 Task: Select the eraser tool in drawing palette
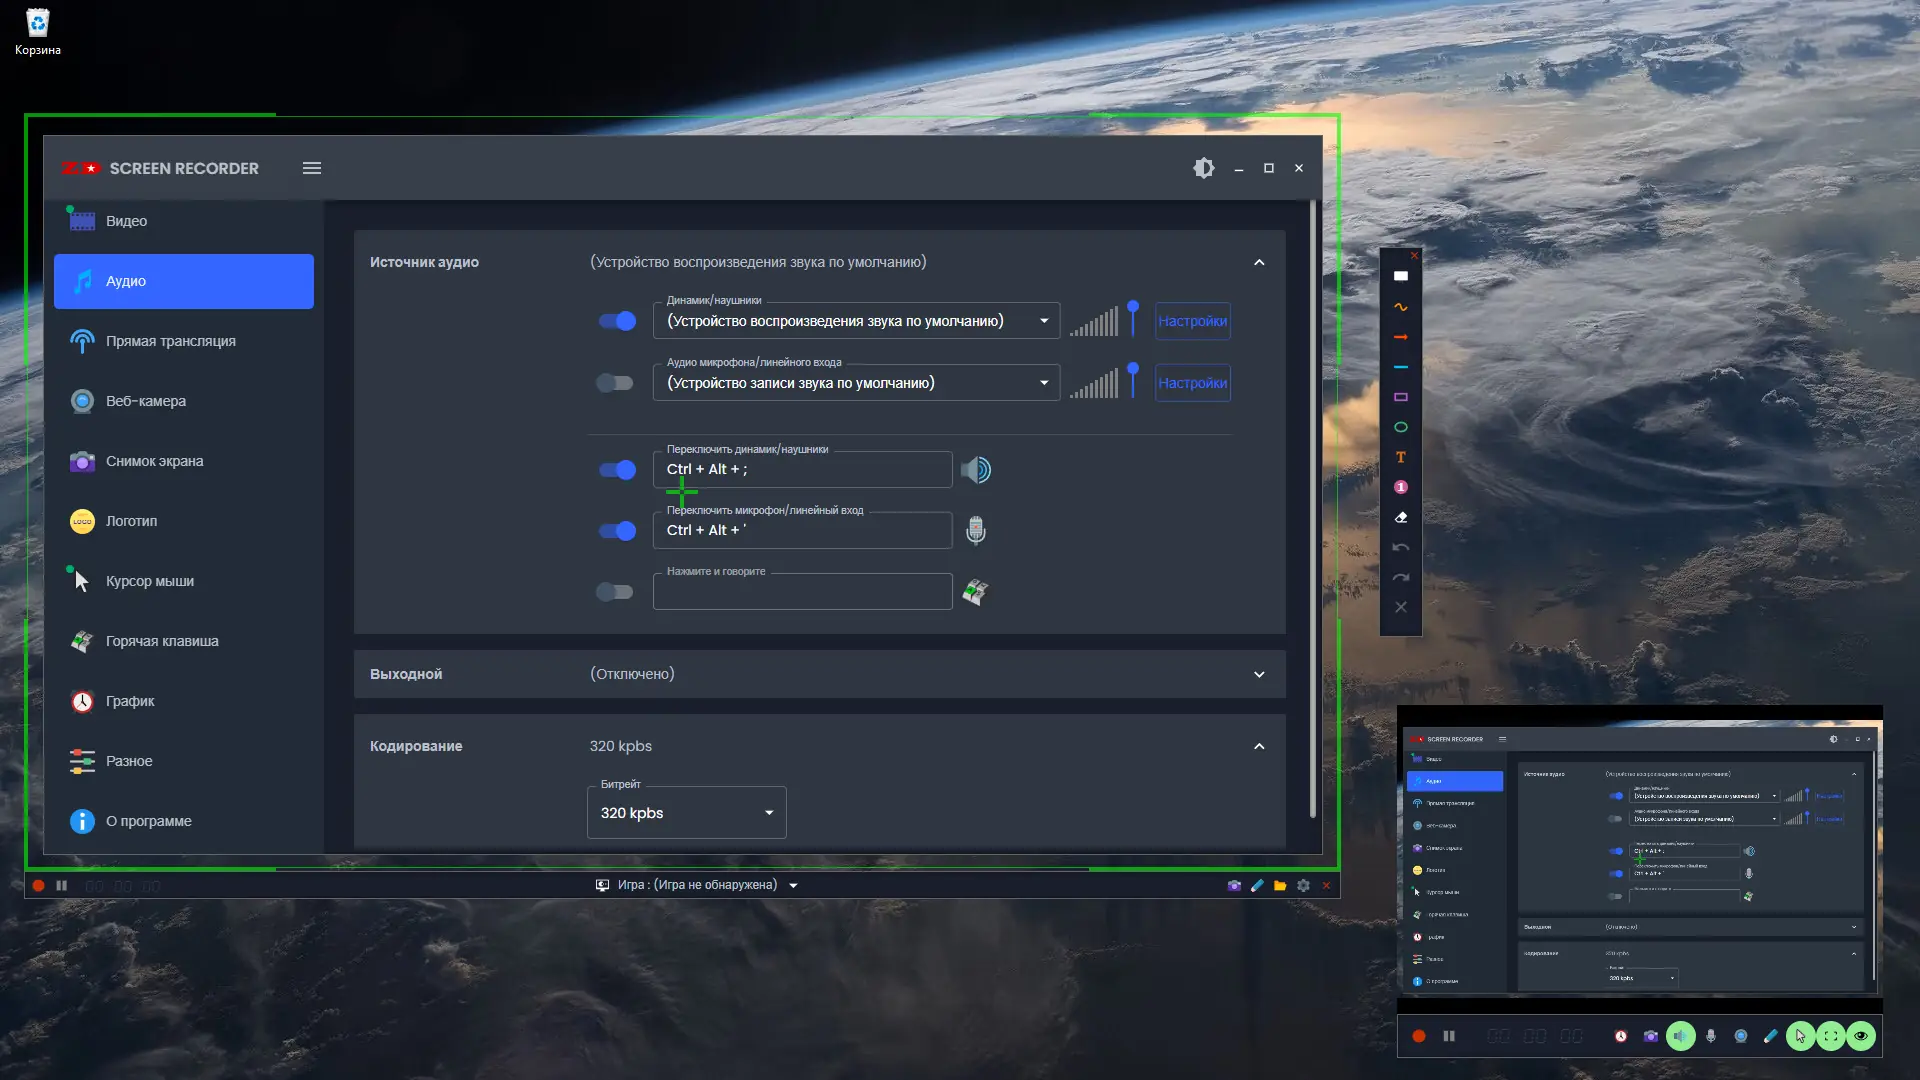[1400, 517]
